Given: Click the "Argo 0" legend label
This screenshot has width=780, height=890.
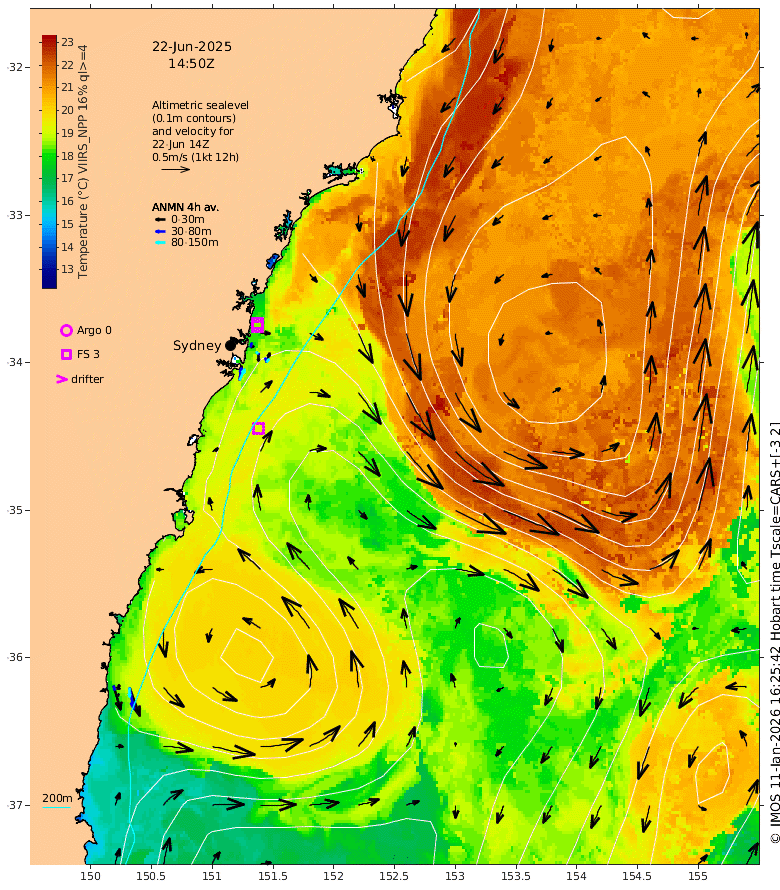Looking at the screenshot, I should (x=94, y=330).
